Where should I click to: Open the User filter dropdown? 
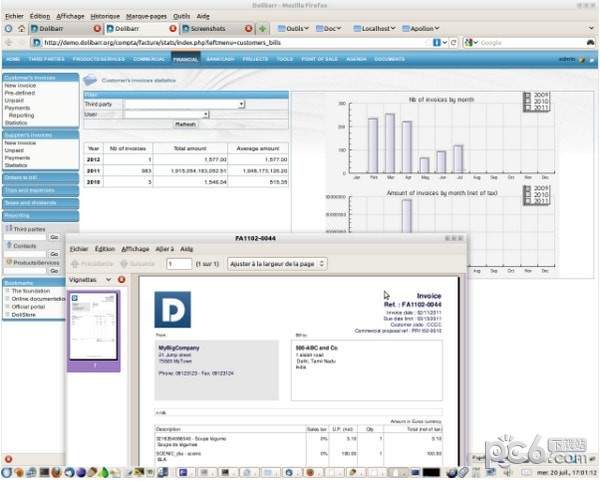[206, 115]
